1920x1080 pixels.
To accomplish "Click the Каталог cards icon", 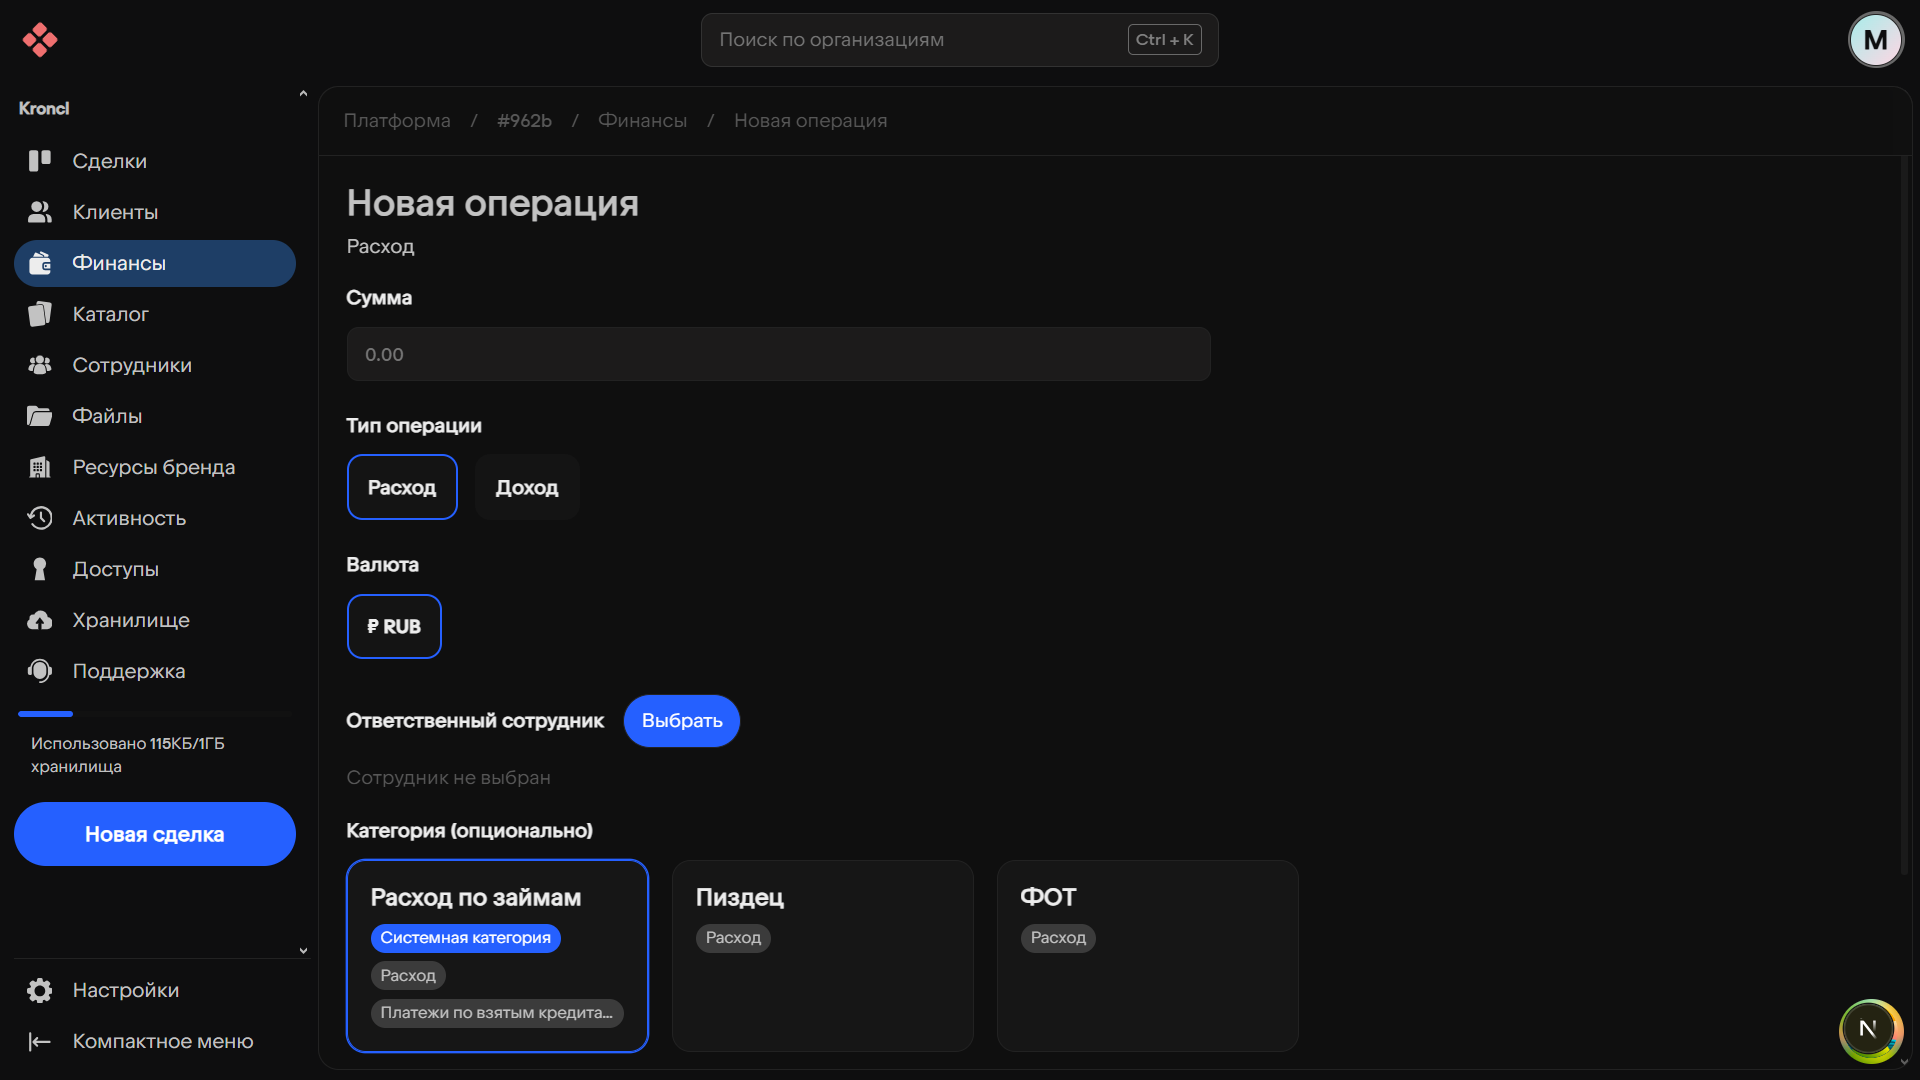I will 40,314.
